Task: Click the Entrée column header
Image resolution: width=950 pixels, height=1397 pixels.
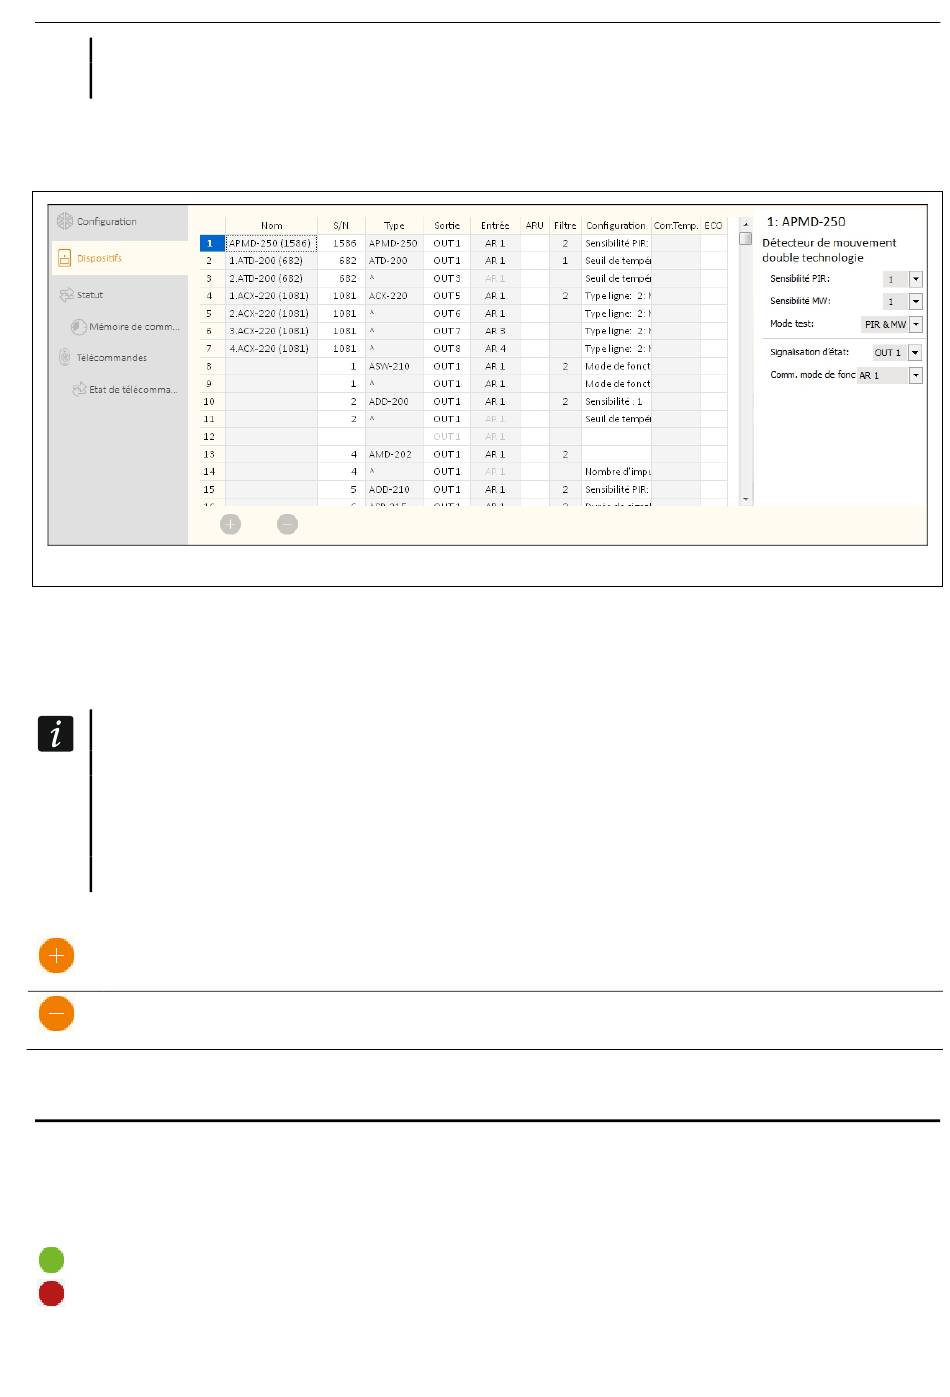Action: (x=495, y=225)
